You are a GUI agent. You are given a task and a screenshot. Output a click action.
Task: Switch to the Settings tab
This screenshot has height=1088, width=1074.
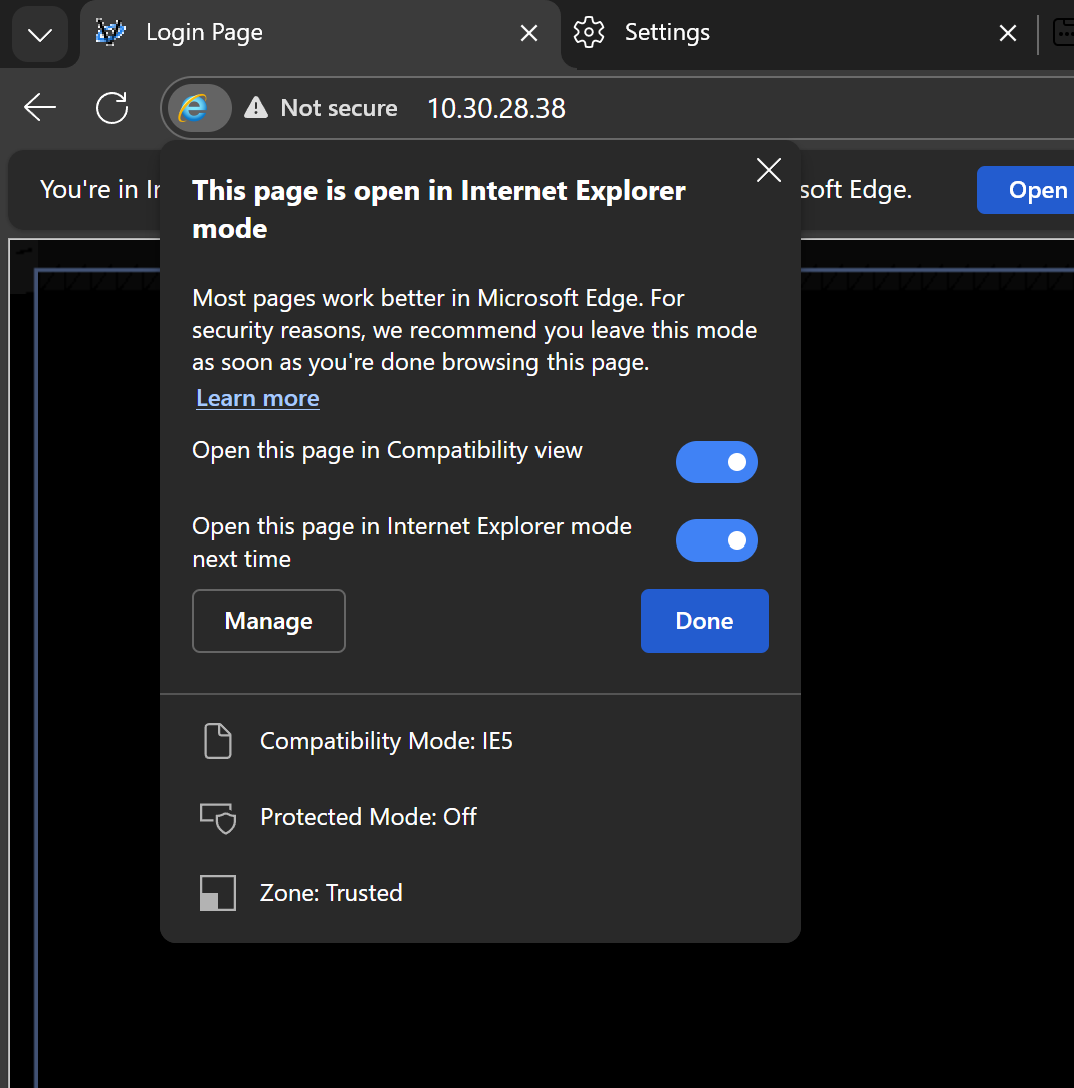pos(798,33)
